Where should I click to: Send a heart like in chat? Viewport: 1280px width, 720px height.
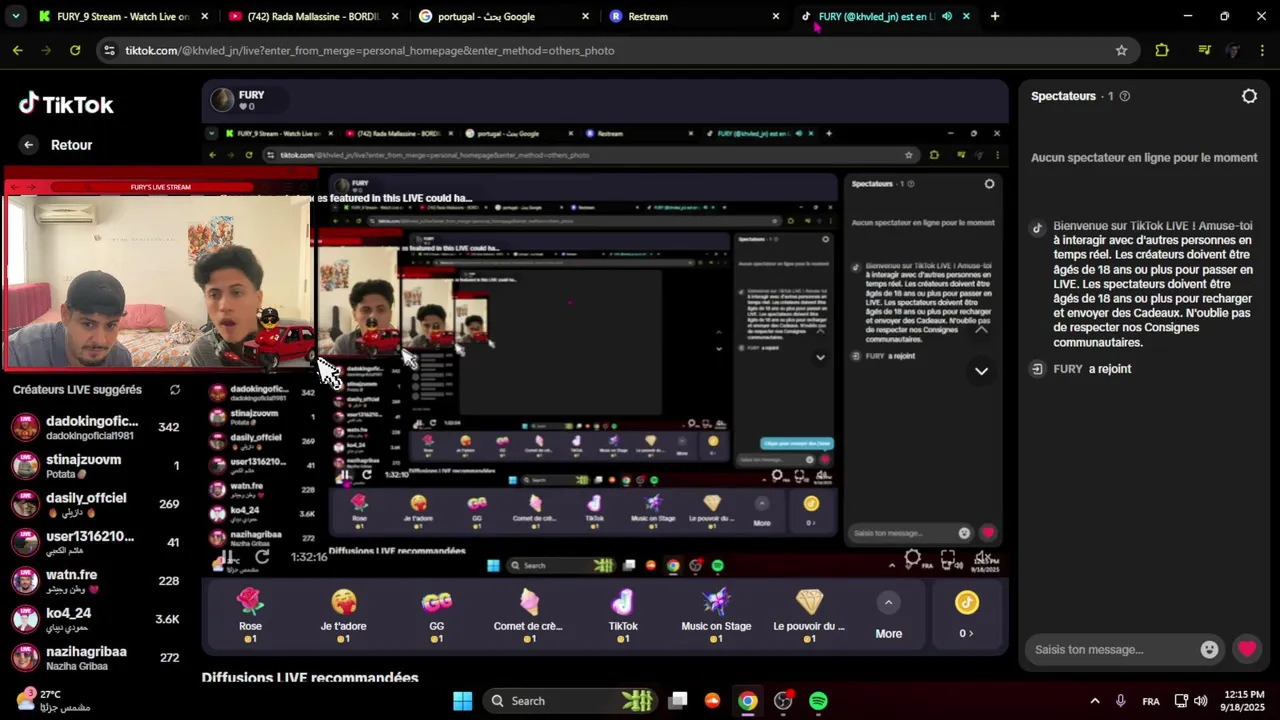pyautogui.click(x=1246, y=649)
